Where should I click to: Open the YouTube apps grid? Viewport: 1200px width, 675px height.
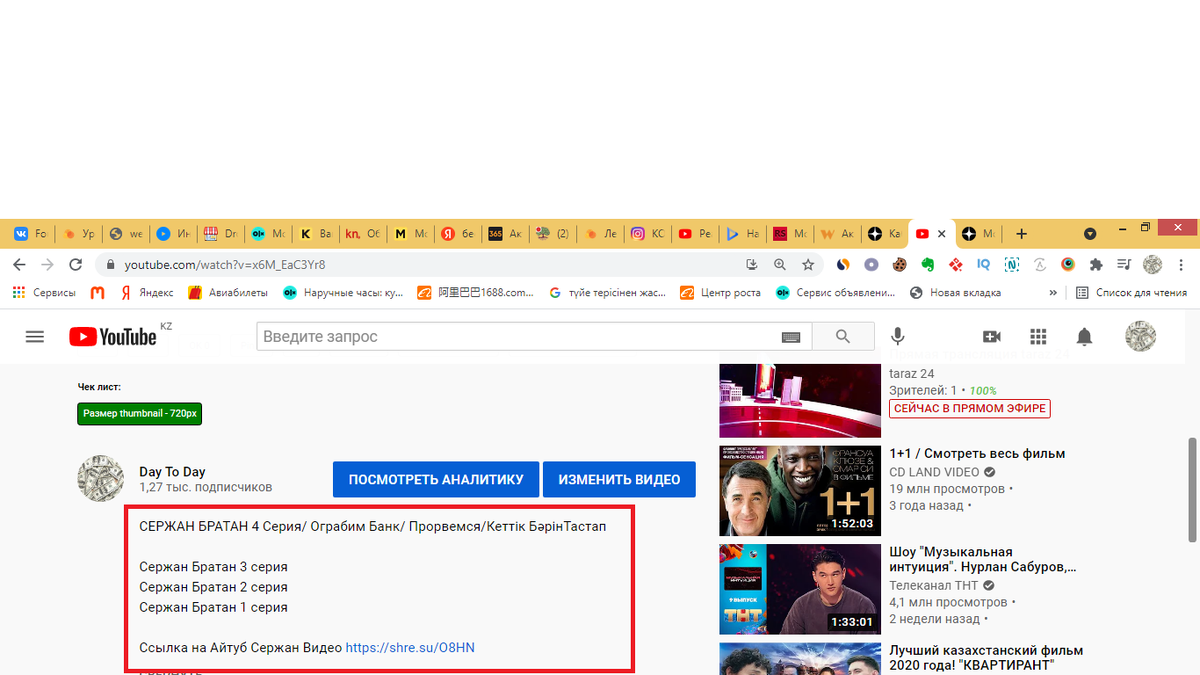pos(1038,337)
